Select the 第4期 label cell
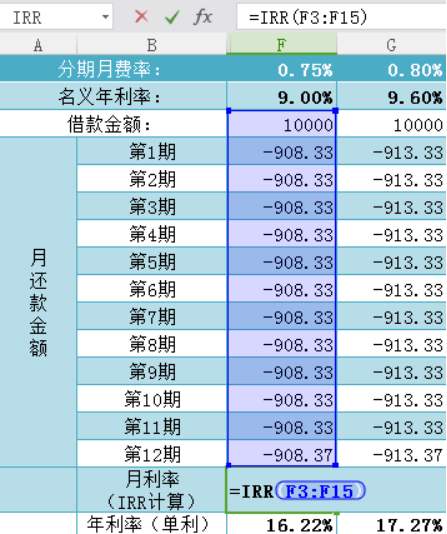 click(152, 234)
